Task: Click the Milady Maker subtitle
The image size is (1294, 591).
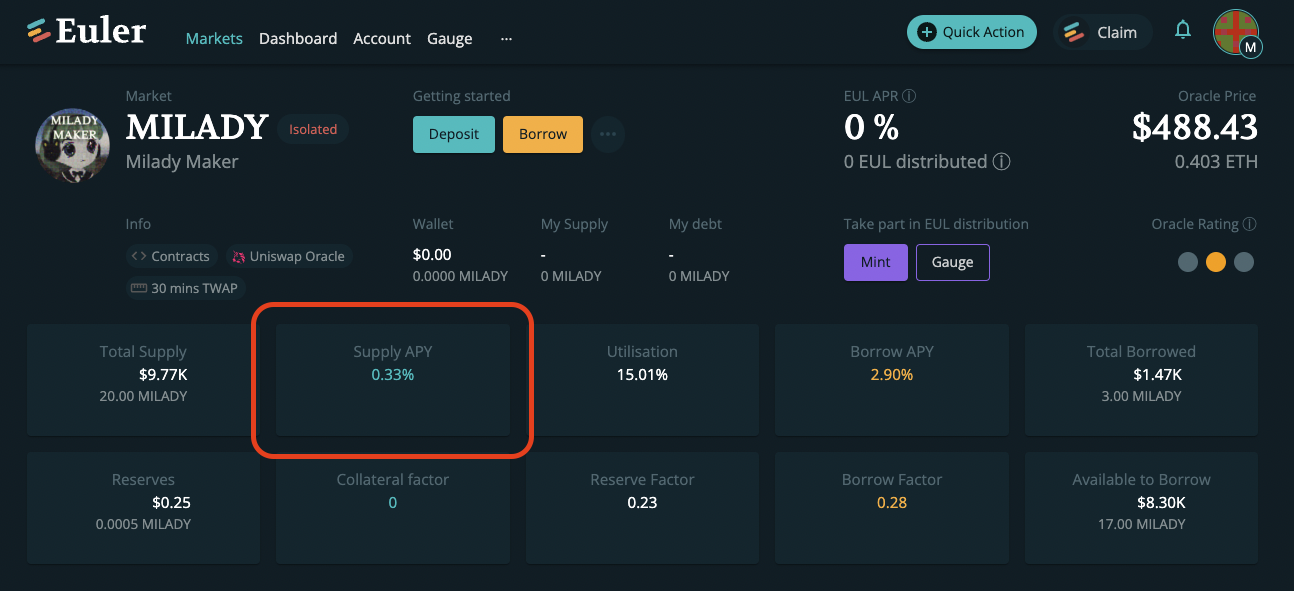Action: coord(182,161)
